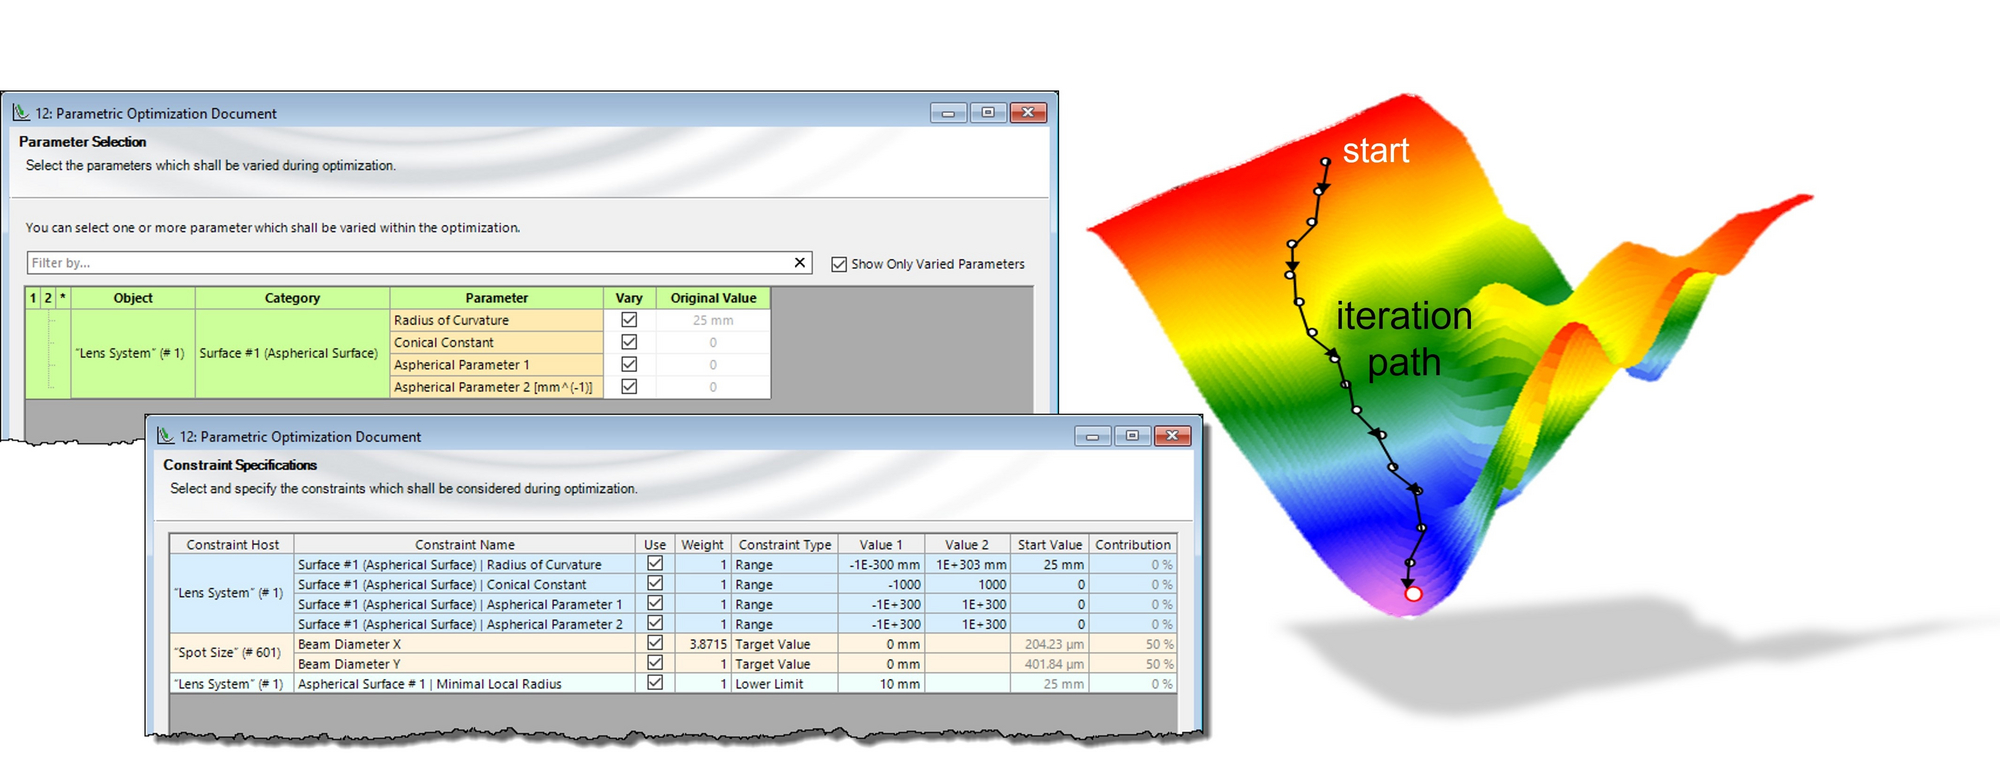Screen dimensions: 2000x759
Task: Edit Value 2 '1000' for Conical Constant
Action: [967, 584]
